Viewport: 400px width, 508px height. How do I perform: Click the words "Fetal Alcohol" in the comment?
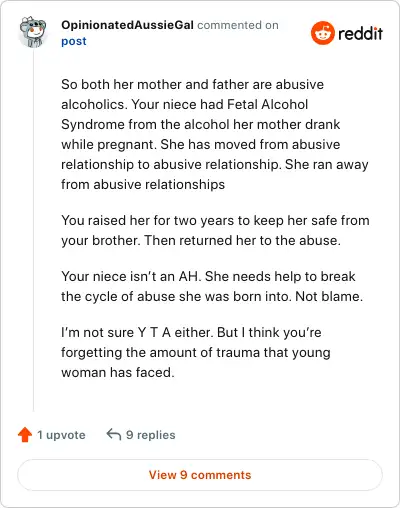267,104
